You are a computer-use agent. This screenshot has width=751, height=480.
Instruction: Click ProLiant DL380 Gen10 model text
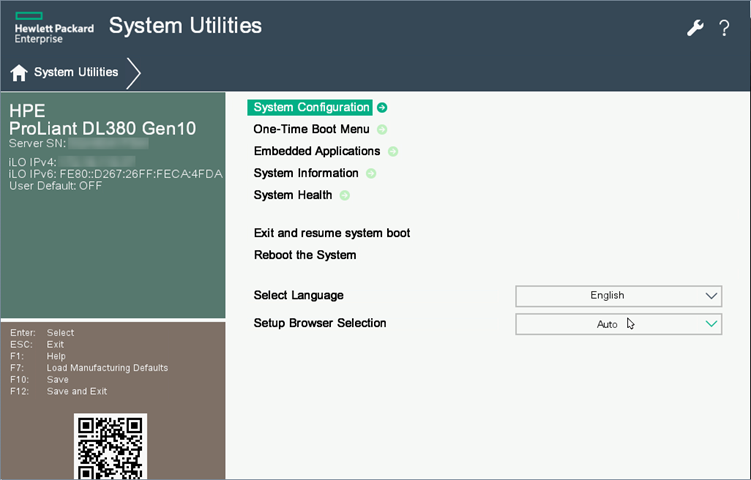[102, 128]
